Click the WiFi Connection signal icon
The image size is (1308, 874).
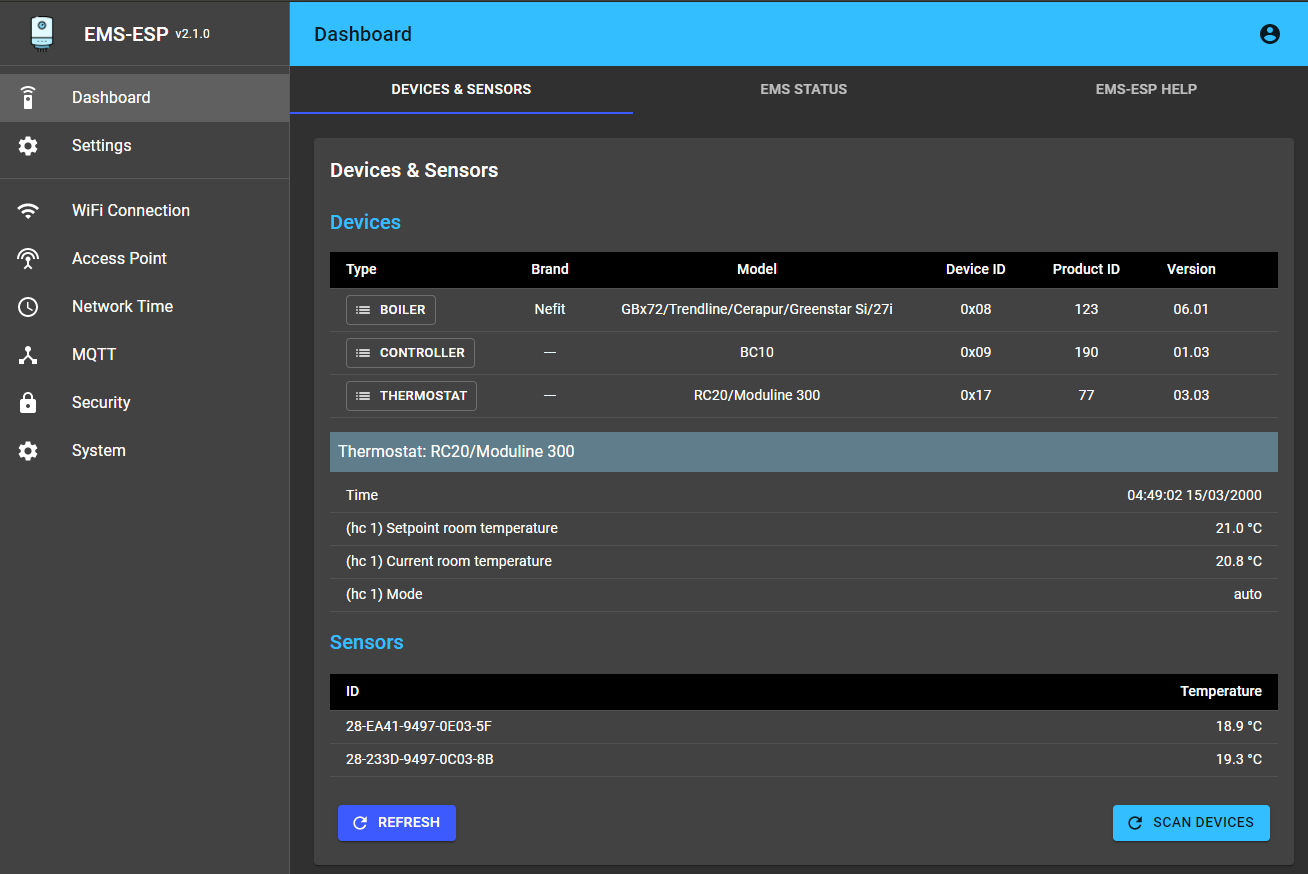pyautogui.click(x=28, y=211)
